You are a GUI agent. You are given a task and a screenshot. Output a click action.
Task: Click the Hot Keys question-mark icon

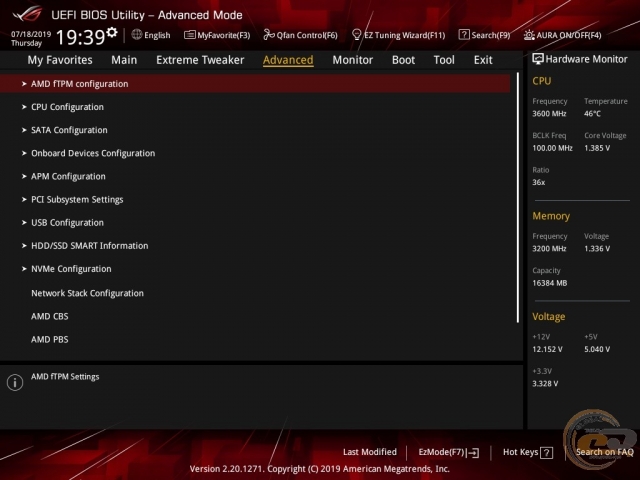tap(546, 453)
